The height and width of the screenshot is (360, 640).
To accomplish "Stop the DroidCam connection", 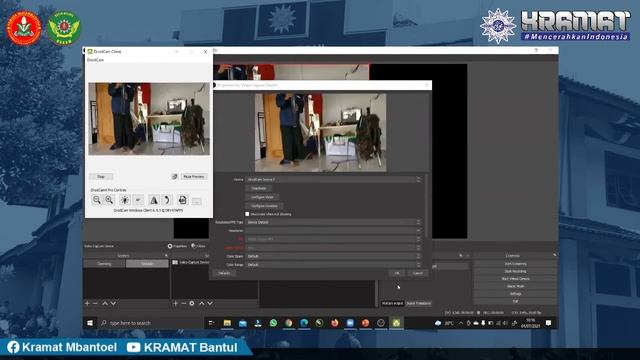I will [x=101, y=176].
